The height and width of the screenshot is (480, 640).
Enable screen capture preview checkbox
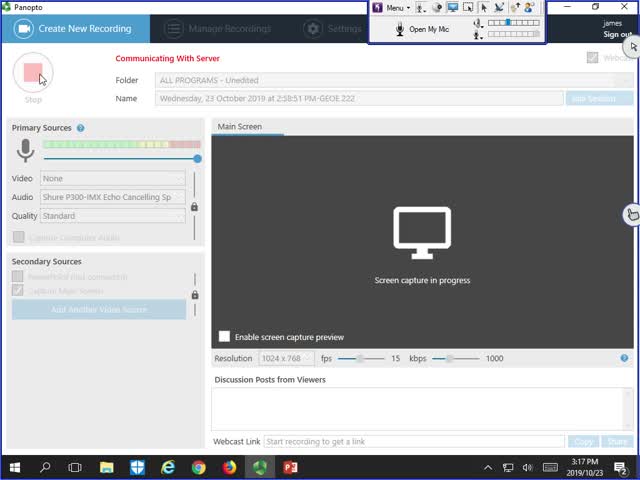(x=224, y=336)
